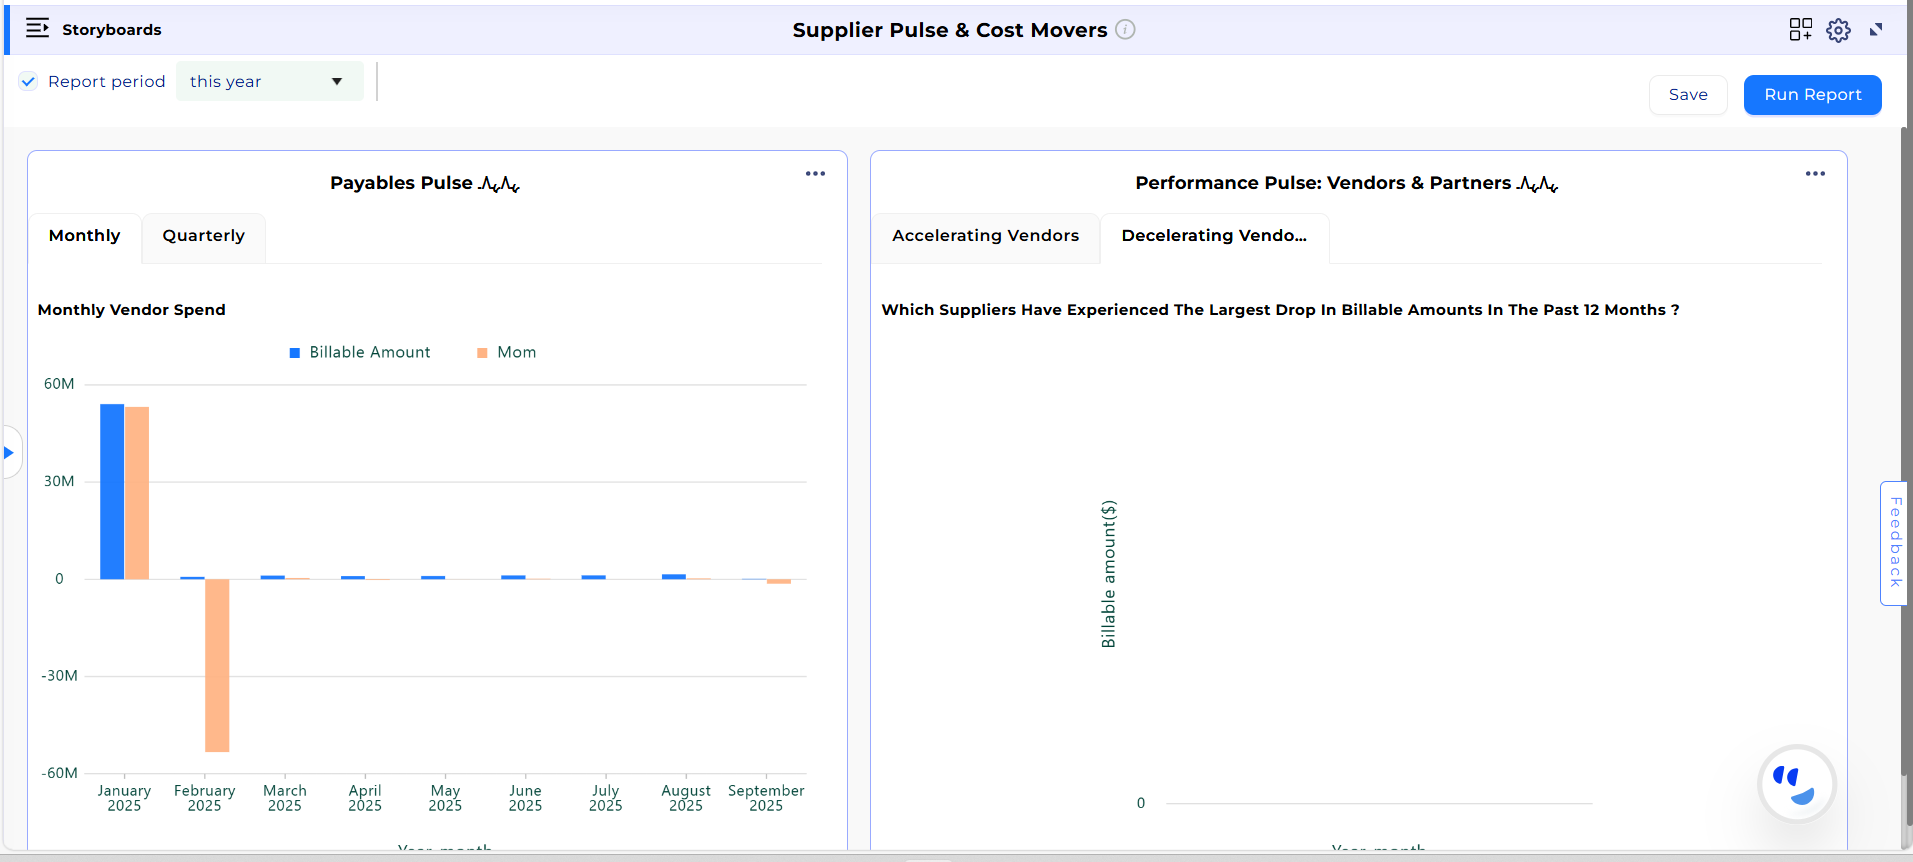
Task: Click the February 2025 negative Mom bar
Action: coord(217,665)
